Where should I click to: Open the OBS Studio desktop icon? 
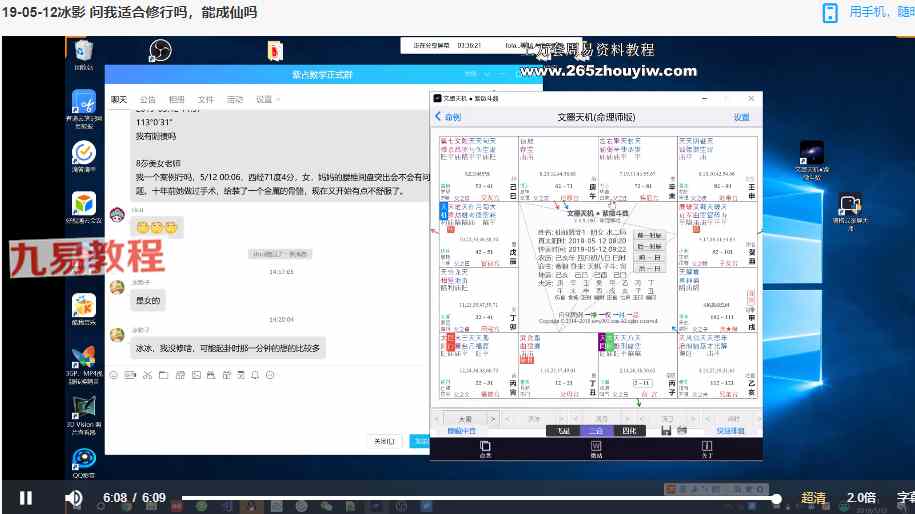tap(160, 50)
